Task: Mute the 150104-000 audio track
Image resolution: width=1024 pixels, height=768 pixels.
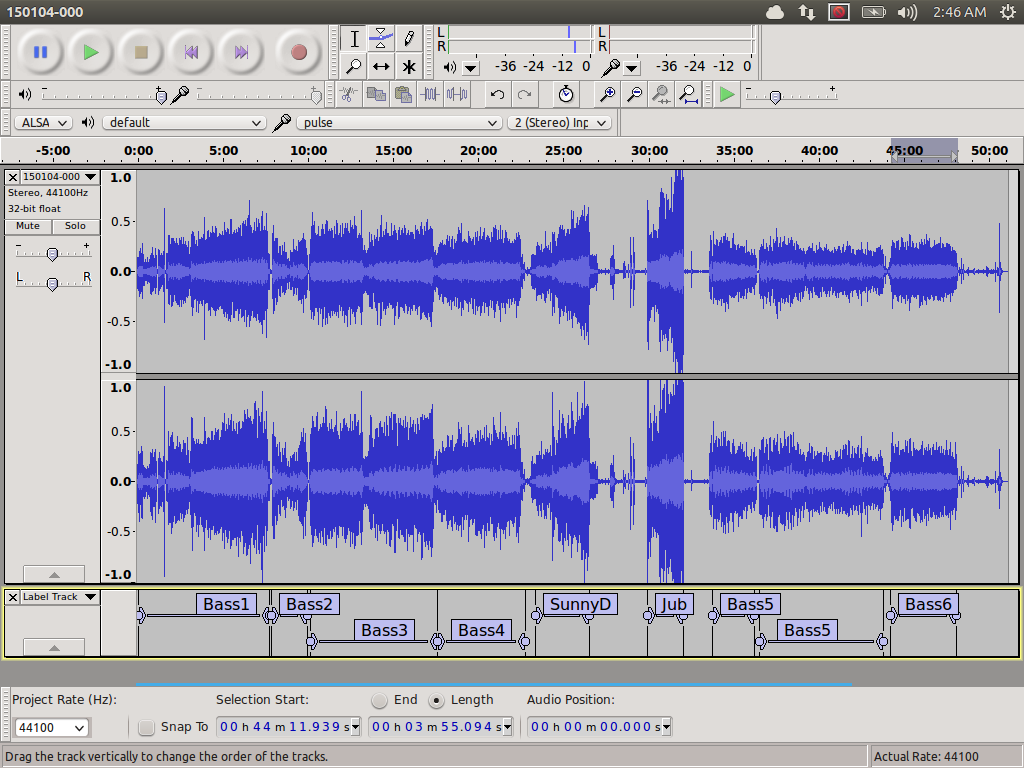Action: (28, 226)
